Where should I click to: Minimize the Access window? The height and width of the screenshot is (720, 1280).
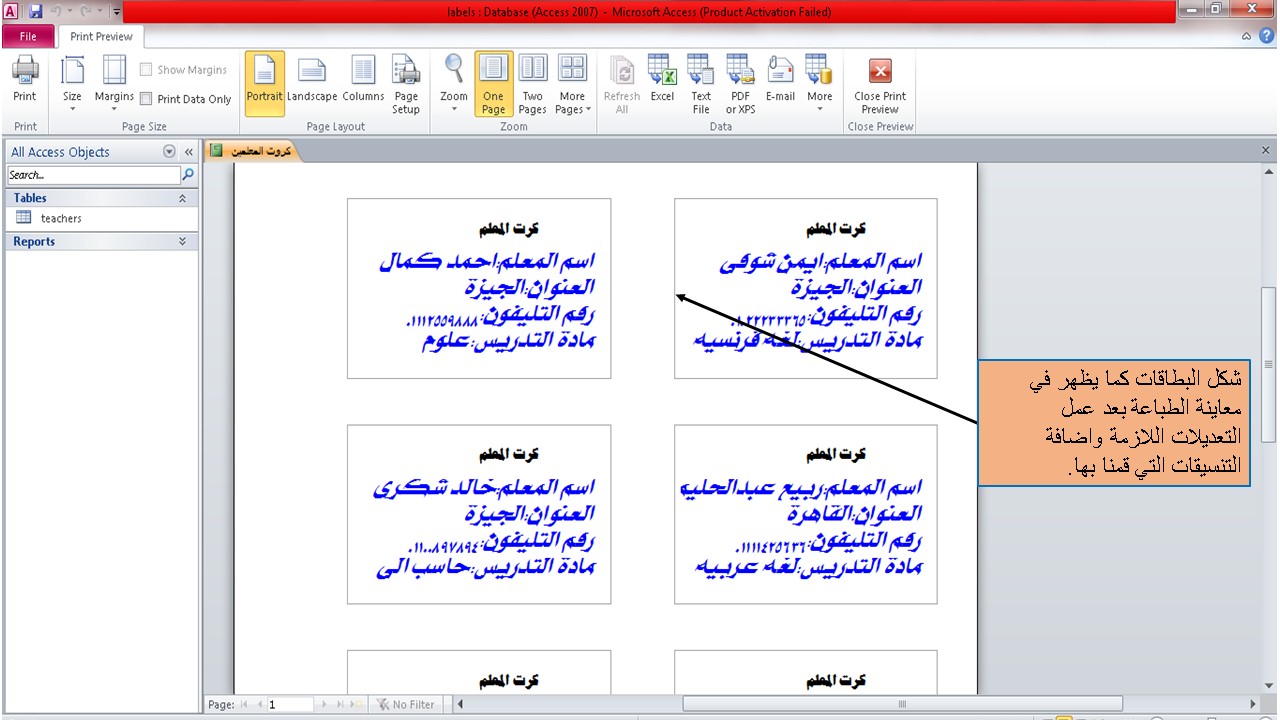click(1192, 10)
